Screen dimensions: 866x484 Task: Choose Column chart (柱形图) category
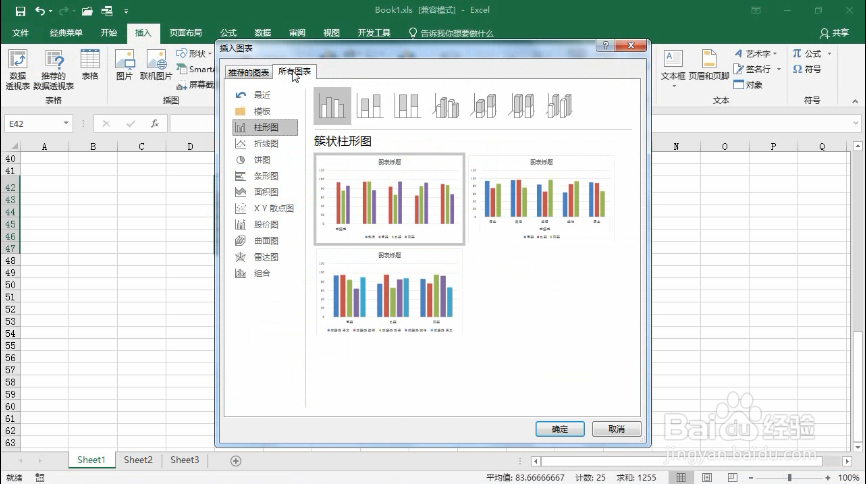tap(265, 128)
